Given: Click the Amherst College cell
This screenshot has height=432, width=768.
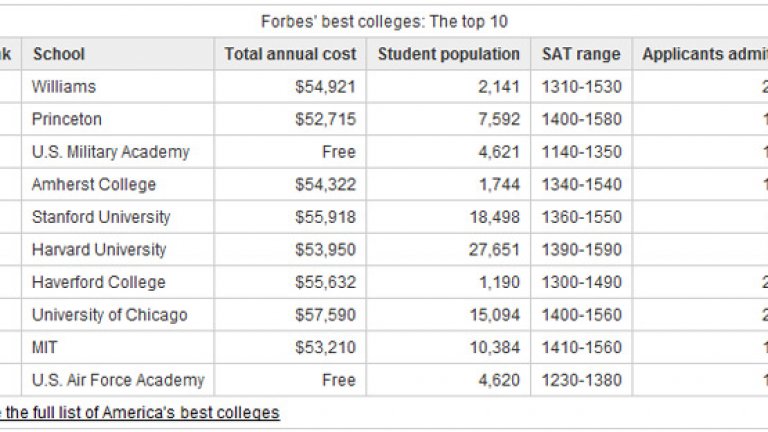Looking at the screenshot, I should (94, 184).
